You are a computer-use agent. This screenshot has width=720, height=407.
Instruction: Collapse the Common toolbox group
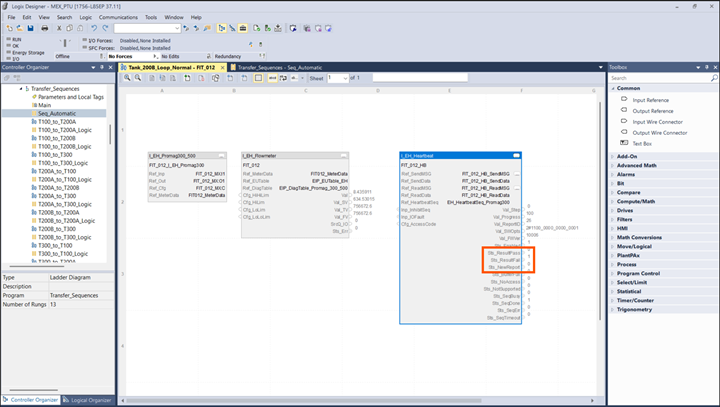click(613, 88)
